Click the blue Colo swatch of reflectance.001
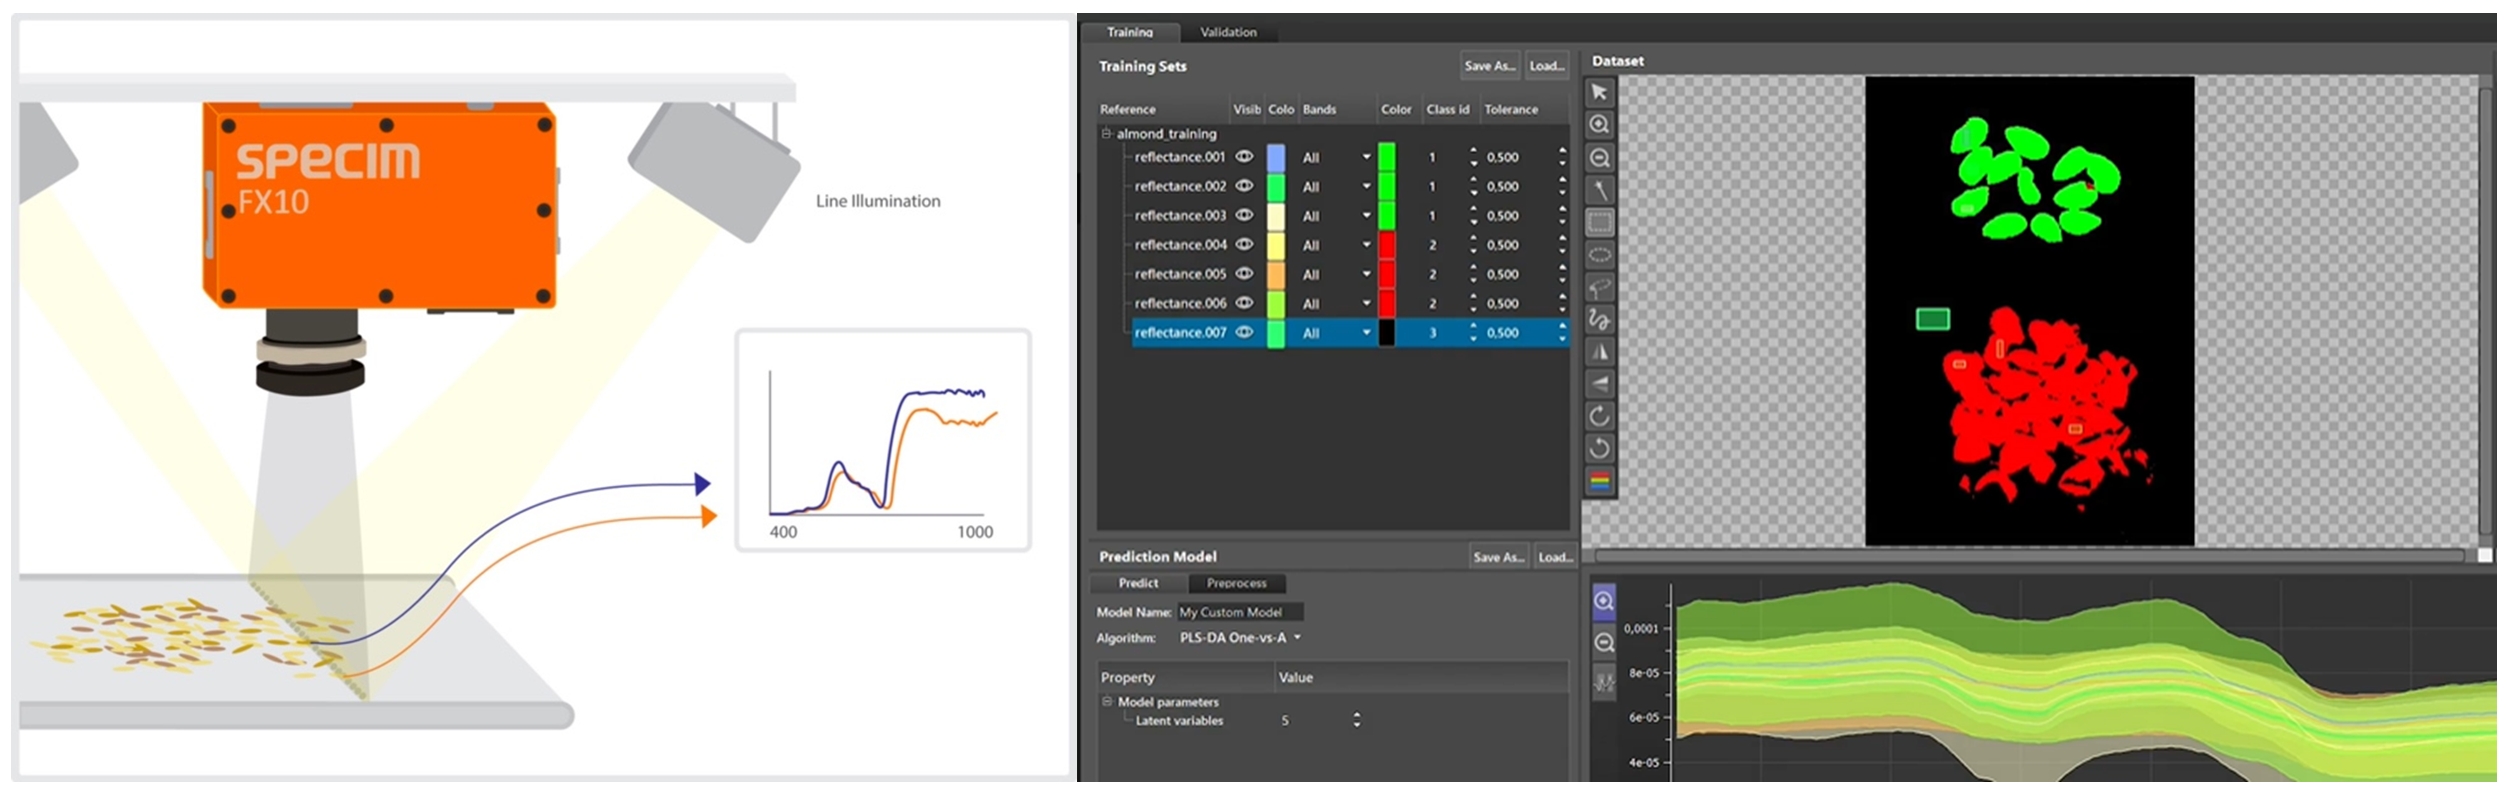The width and height of the screenshot is (2507, 789). tap(1276, 158)
